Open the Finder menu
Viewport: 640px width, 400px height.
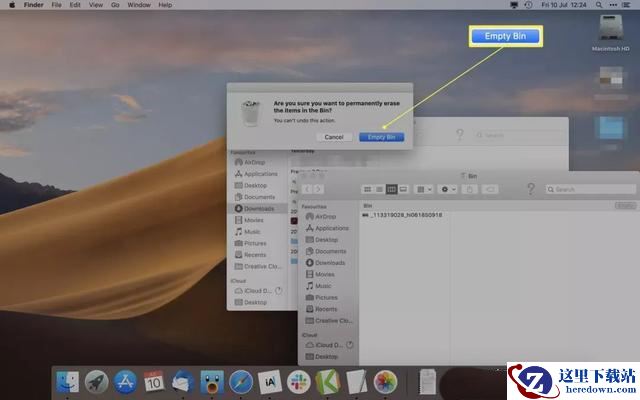(33, 5)
